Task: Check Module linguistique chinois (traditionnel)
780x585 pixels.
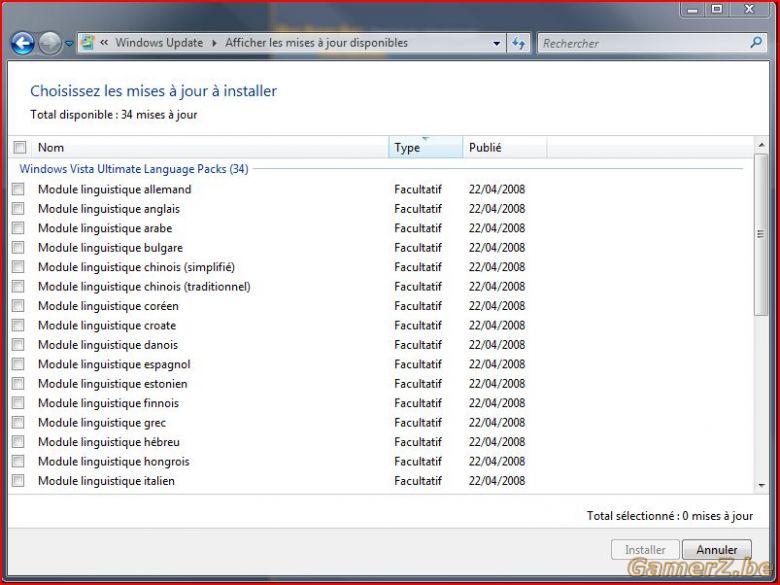Action: click(x=18, y=287)
